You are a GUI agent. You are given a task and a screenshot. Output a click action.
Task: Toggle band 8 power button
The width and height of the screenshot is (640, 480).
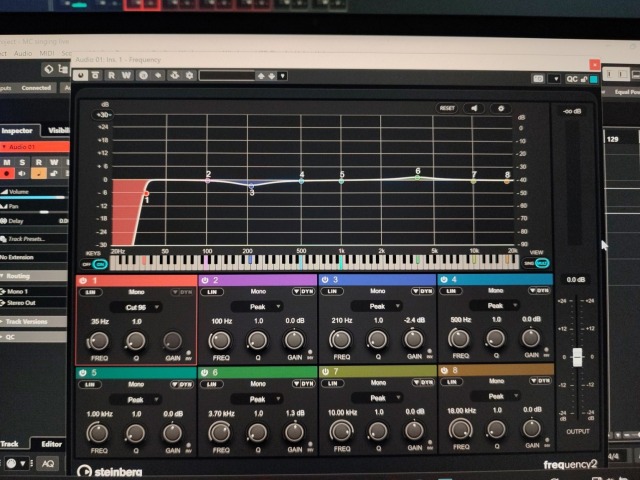444,370
